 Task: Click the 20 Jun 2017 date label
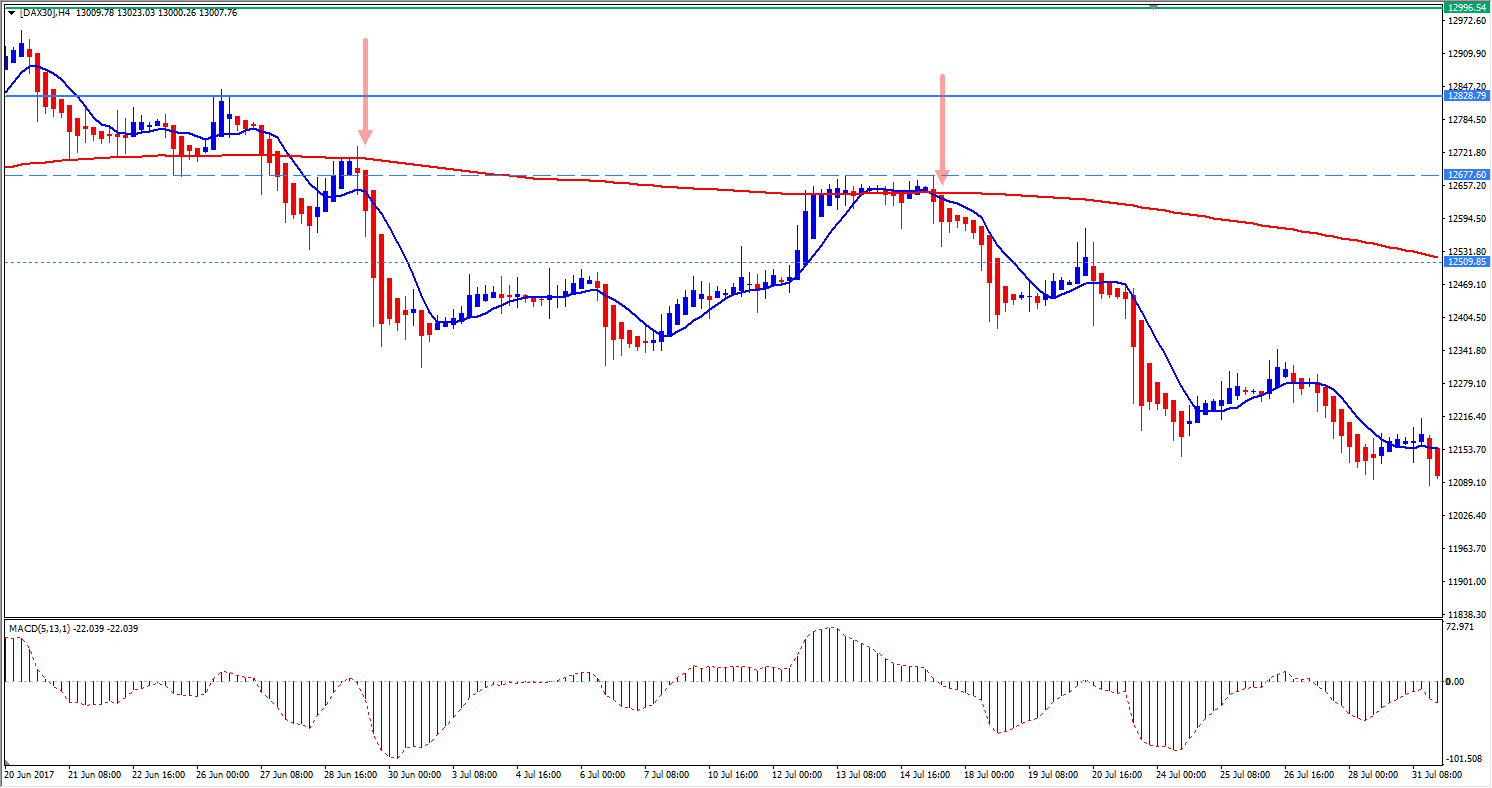point(27,774)
